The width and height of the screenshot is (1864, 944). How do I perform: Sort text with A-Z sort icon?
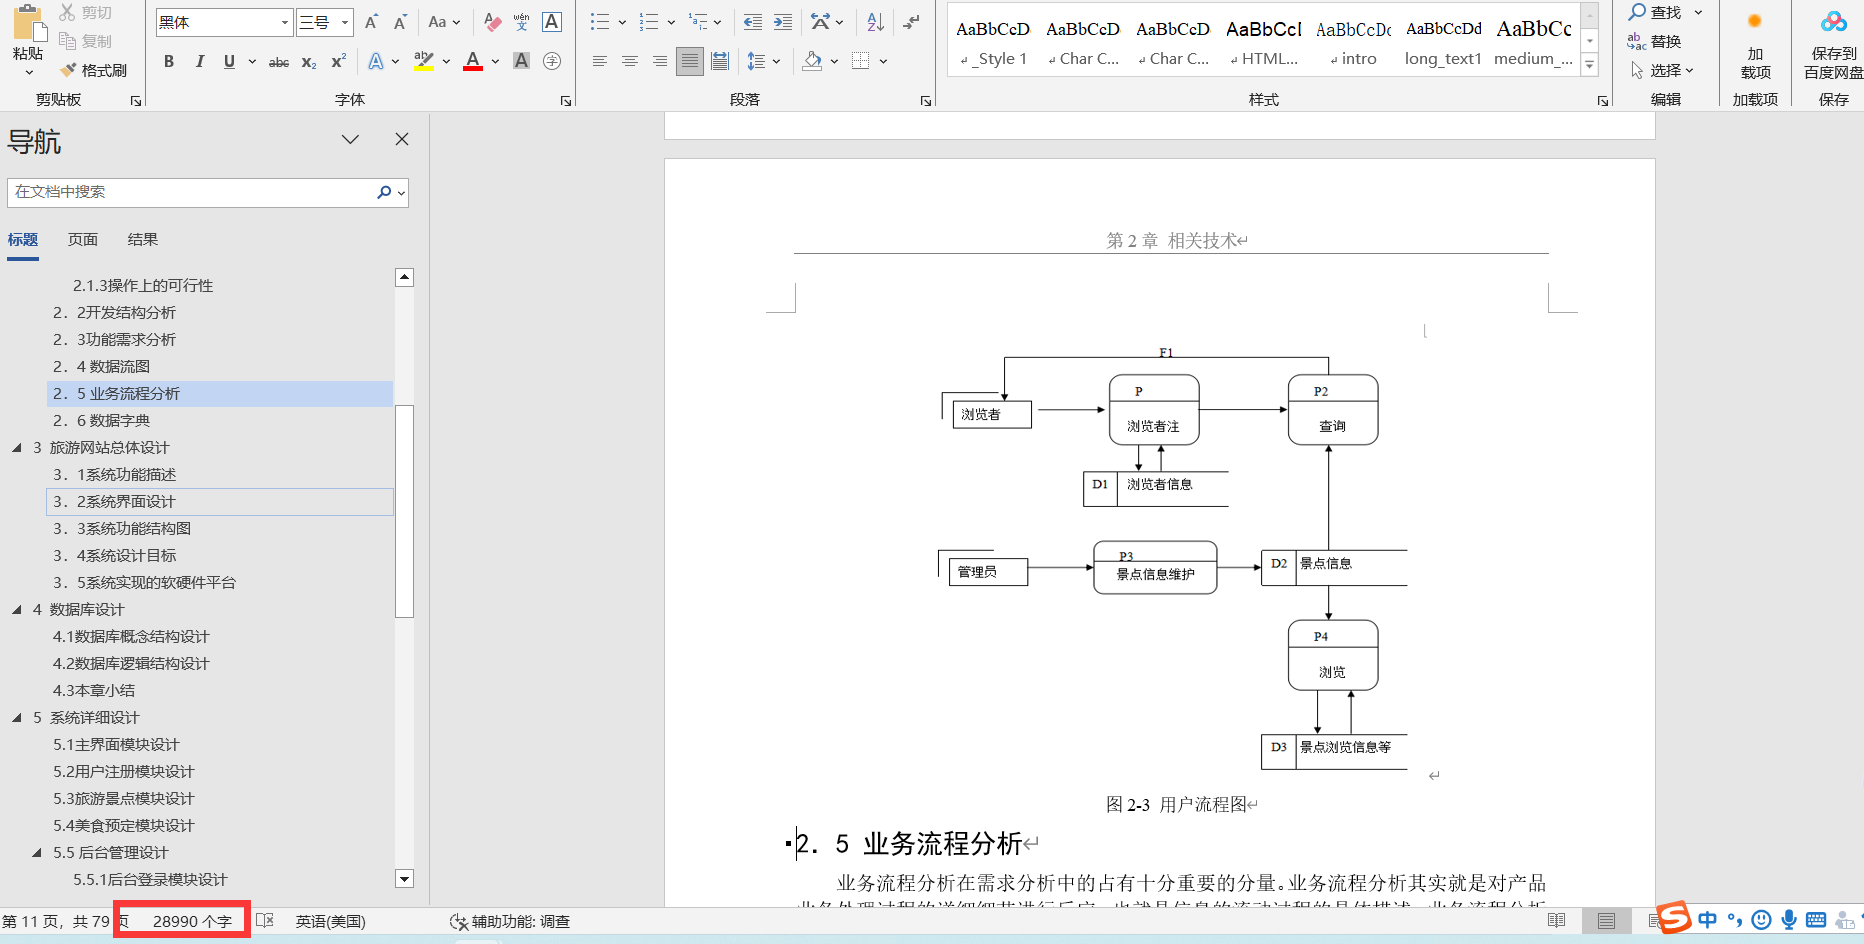point(875,22)
